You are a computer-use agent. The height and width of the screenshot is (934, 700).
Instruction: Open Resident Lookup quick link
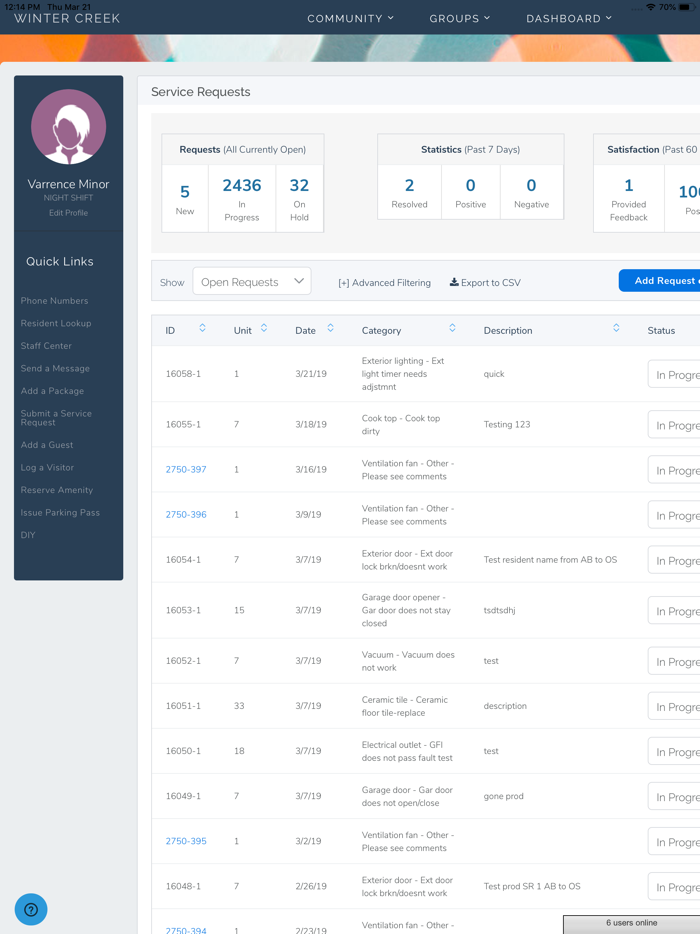point(56,323)
